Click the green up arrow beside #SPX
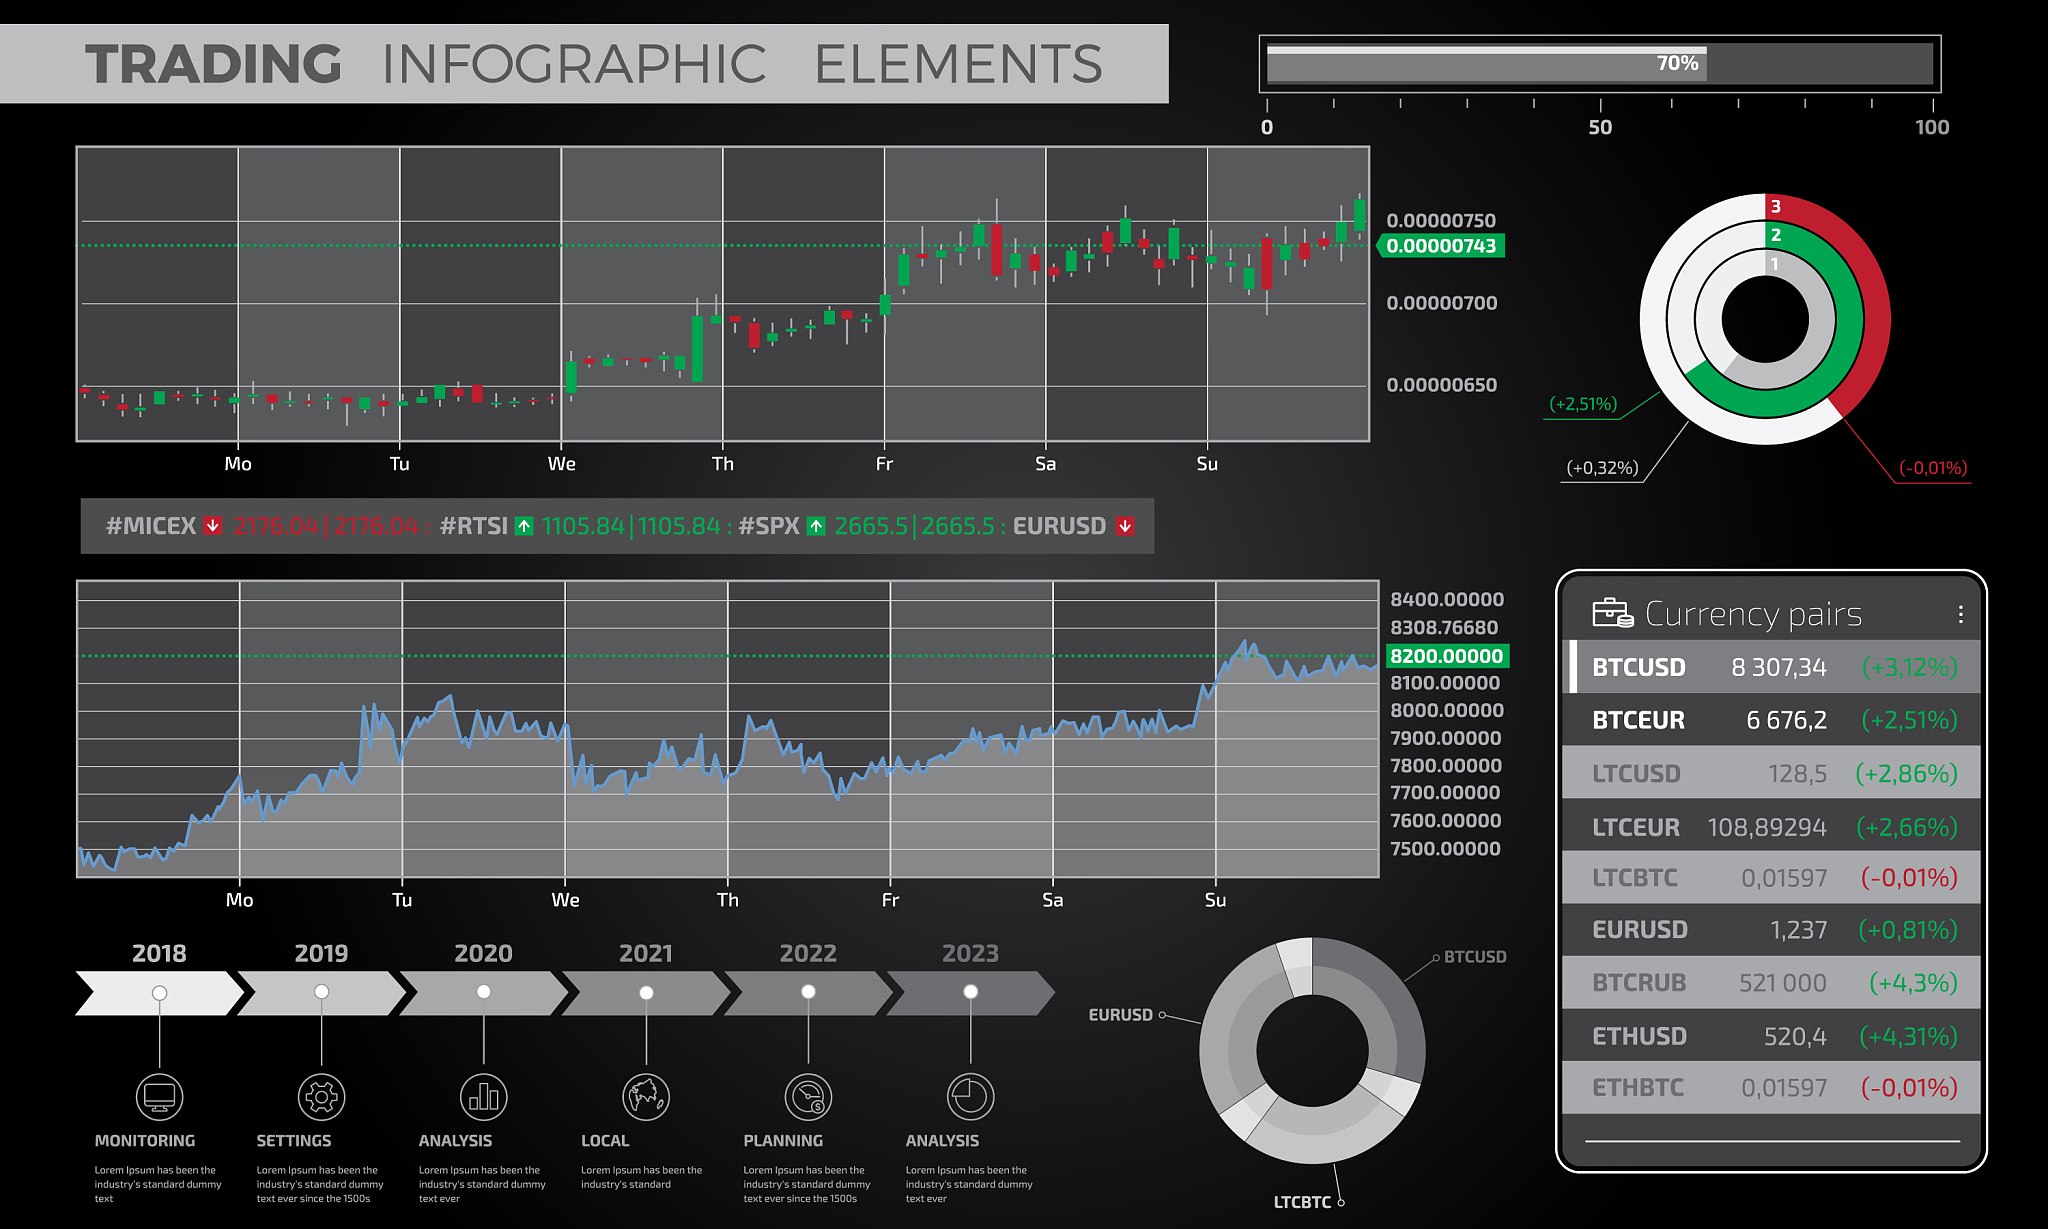The width and height of the screenshot is (2048, 1229). pos(816,526)
